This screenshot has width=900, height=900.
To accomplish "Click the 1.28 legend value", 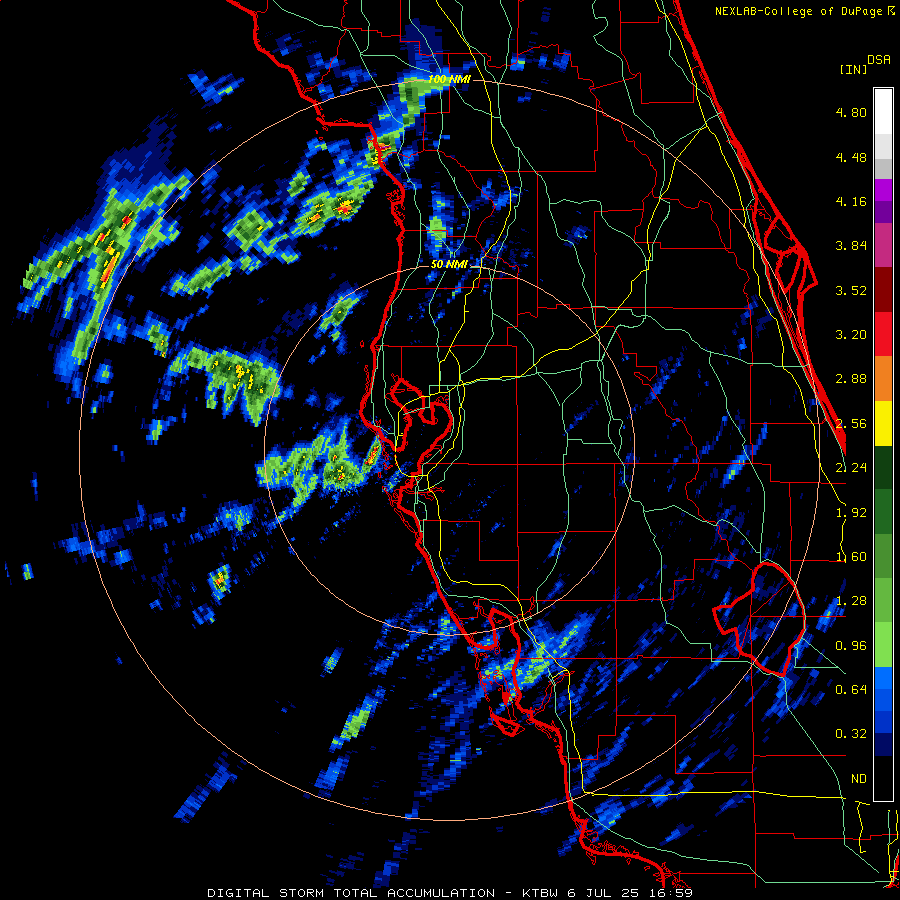I will click(x=851, y=601).
